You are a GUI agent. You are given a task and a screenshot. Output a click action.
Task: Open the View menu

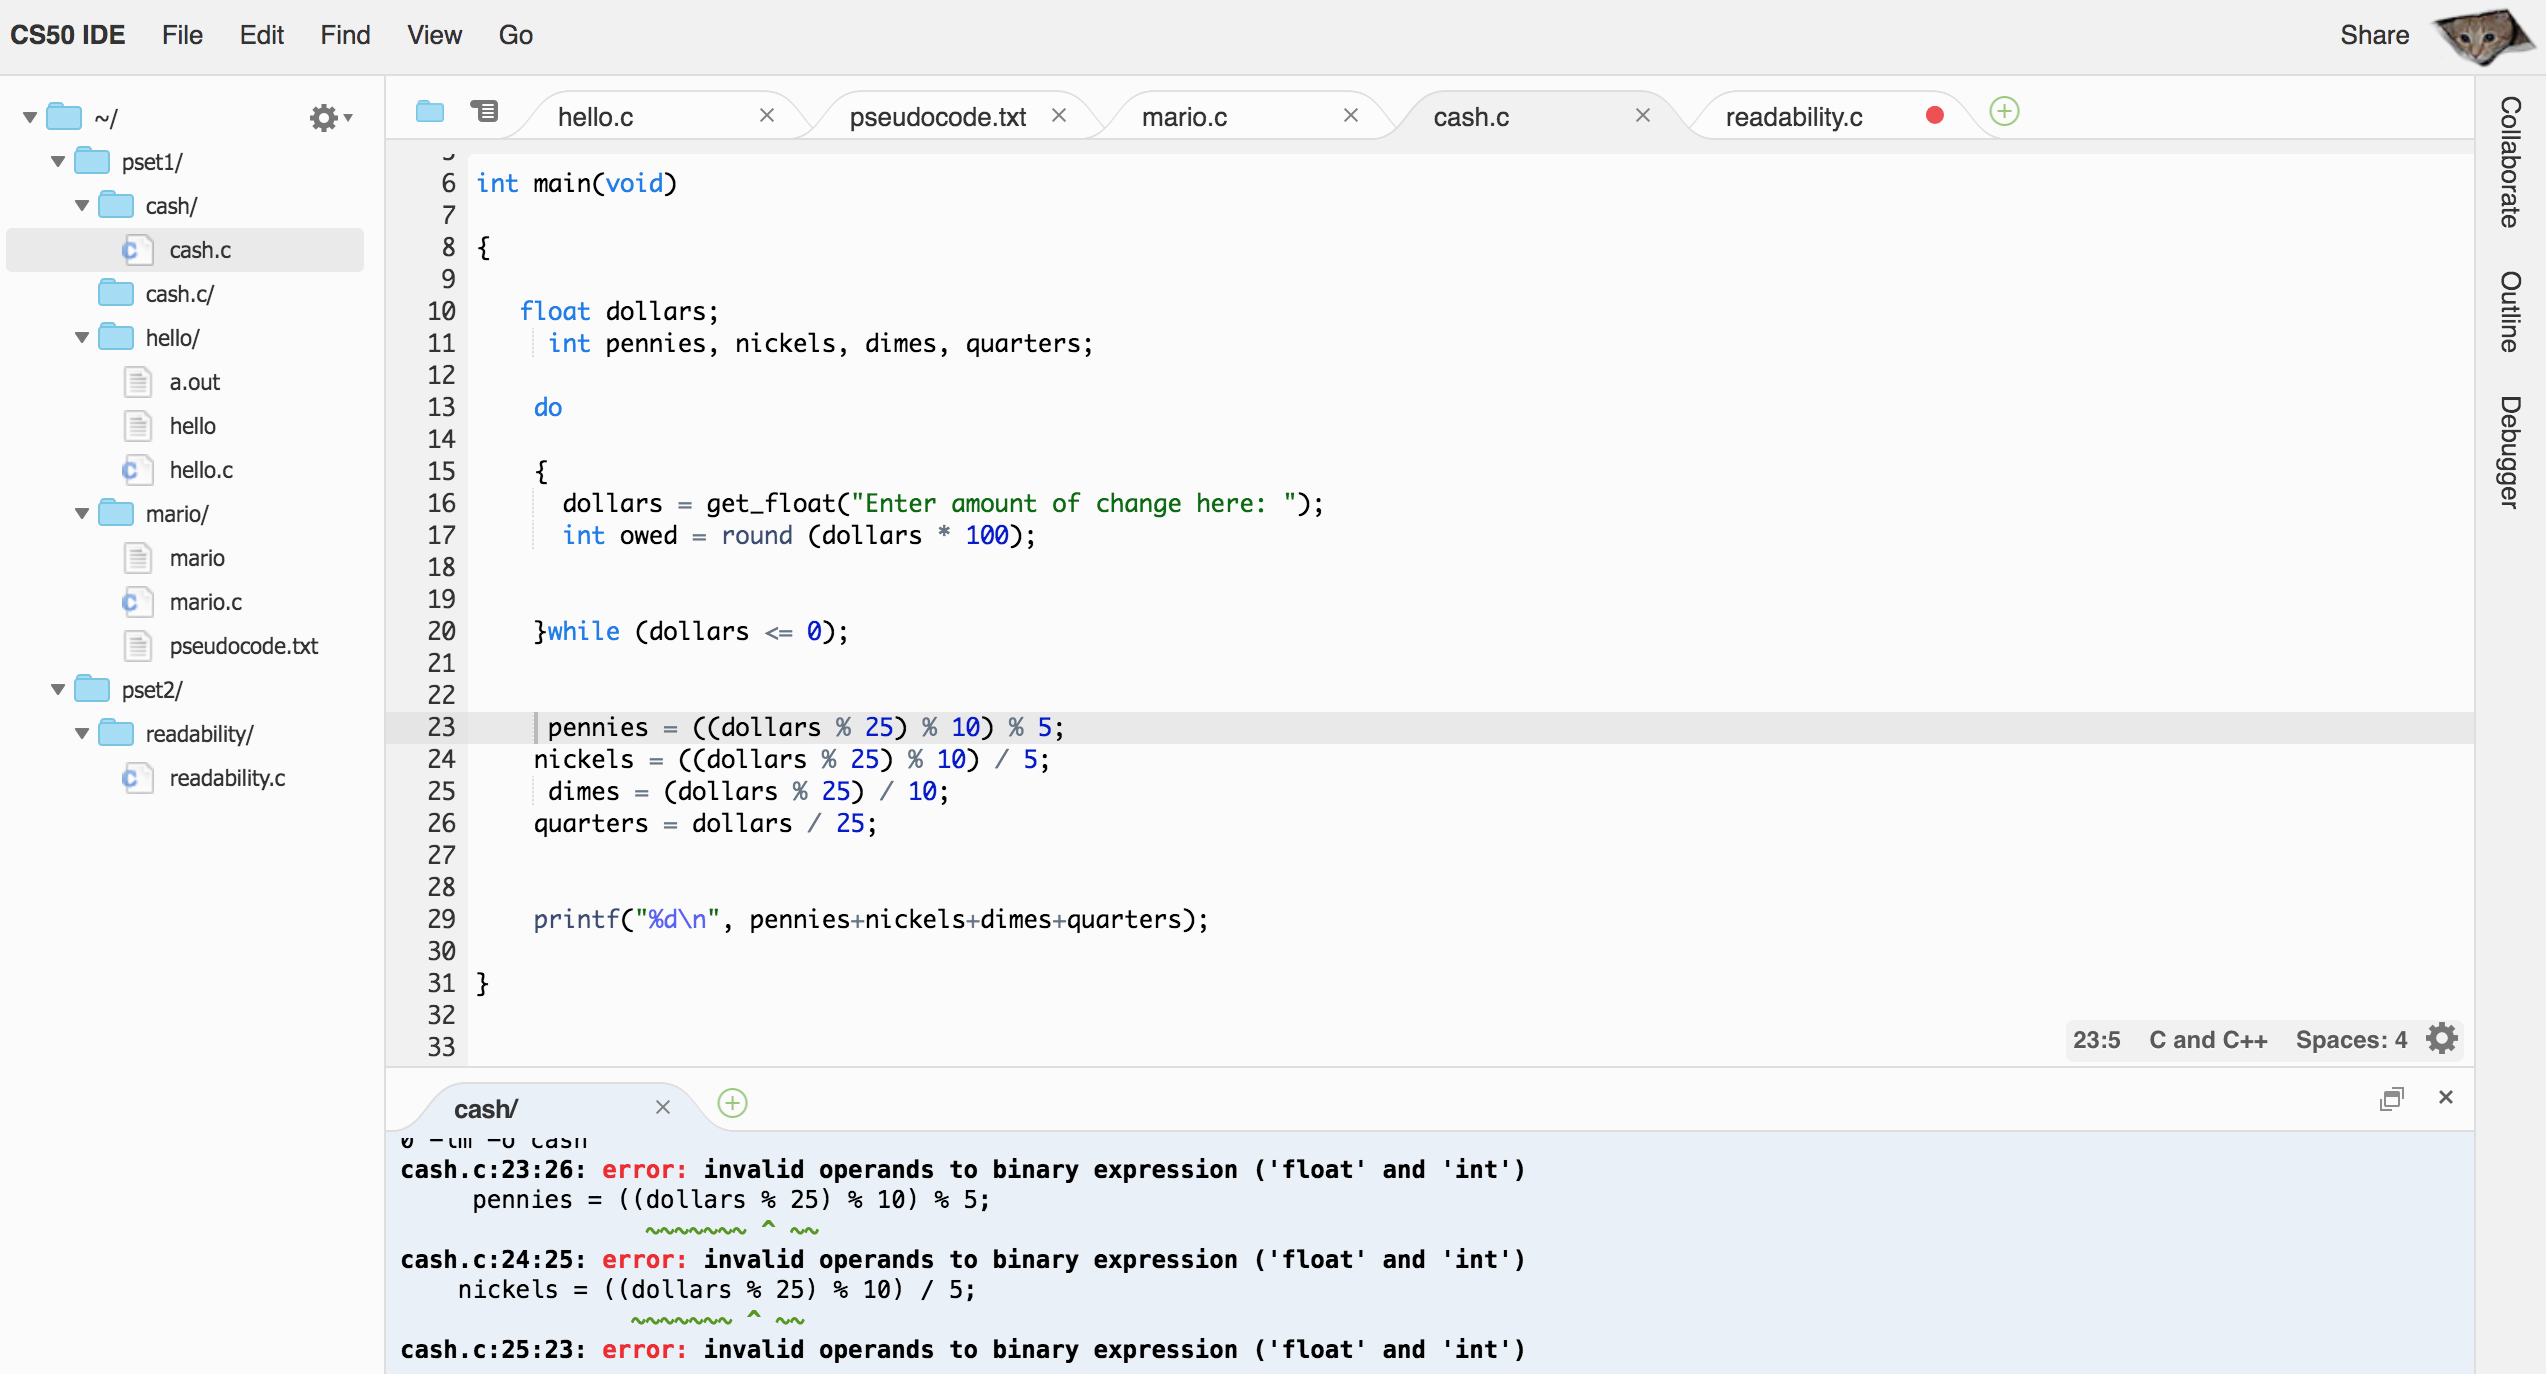[x=434, y=35]
